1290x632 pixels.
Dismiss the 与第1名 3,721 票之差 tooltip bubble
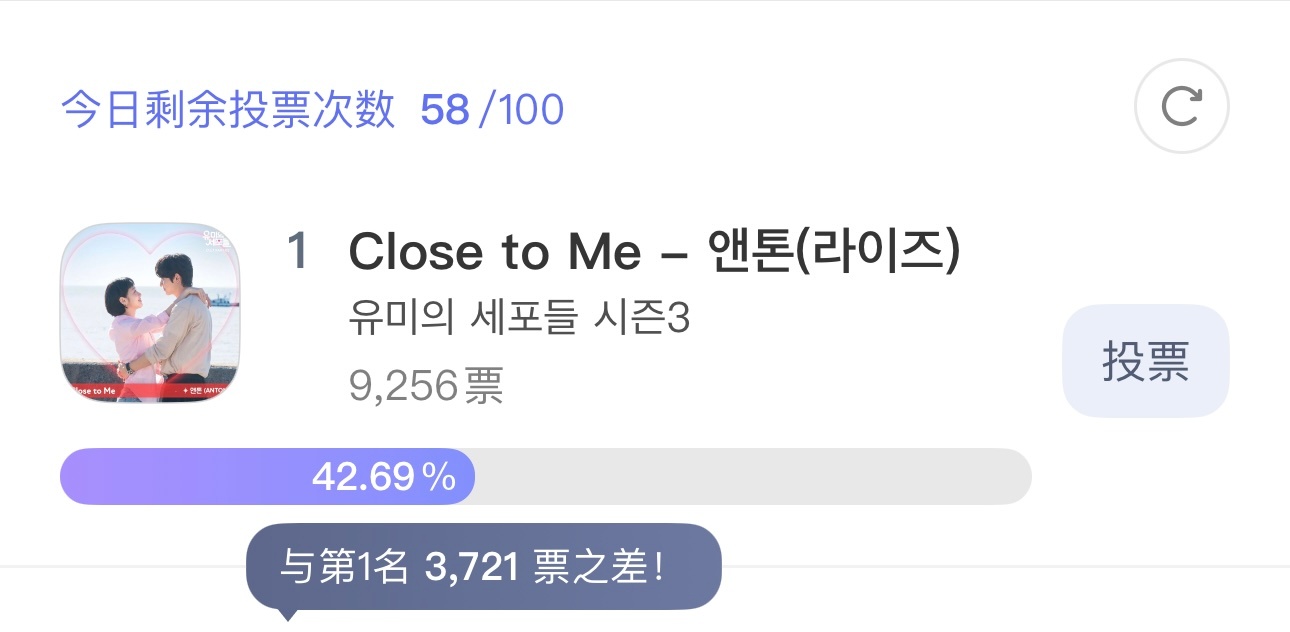tap(484, 567)
